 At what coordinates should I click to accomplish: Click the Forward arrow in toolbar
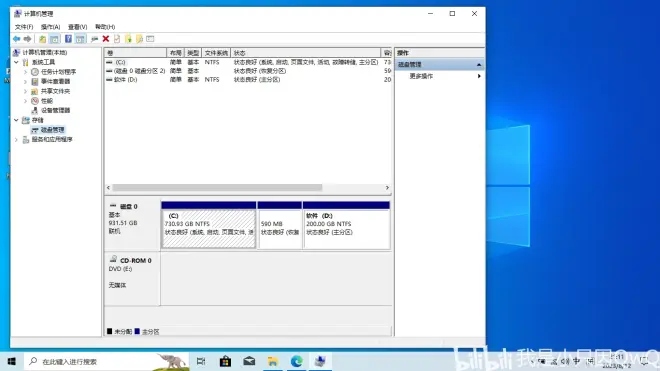coord(27,39)
